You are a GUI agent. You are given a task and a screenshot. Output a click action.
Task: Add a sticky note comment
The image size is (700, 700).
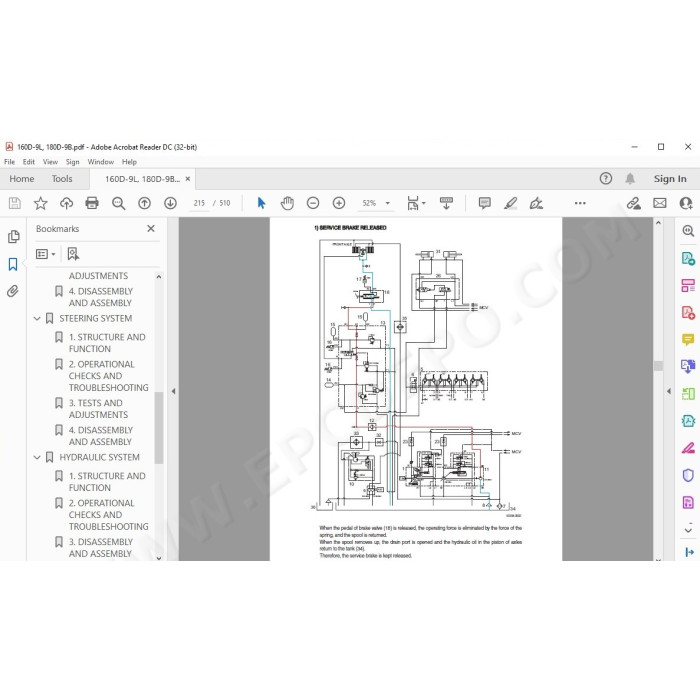(x=484, y=203)
